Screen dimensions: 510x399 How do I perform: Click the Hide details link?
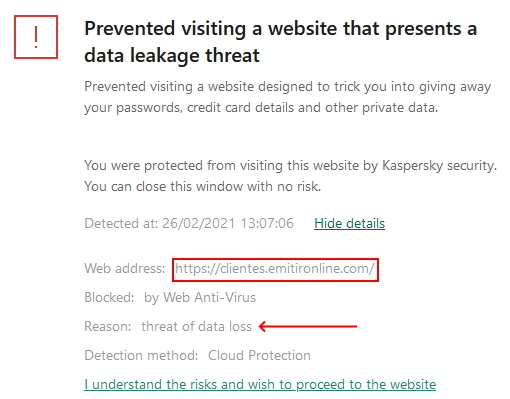click(x=349, y=223)
